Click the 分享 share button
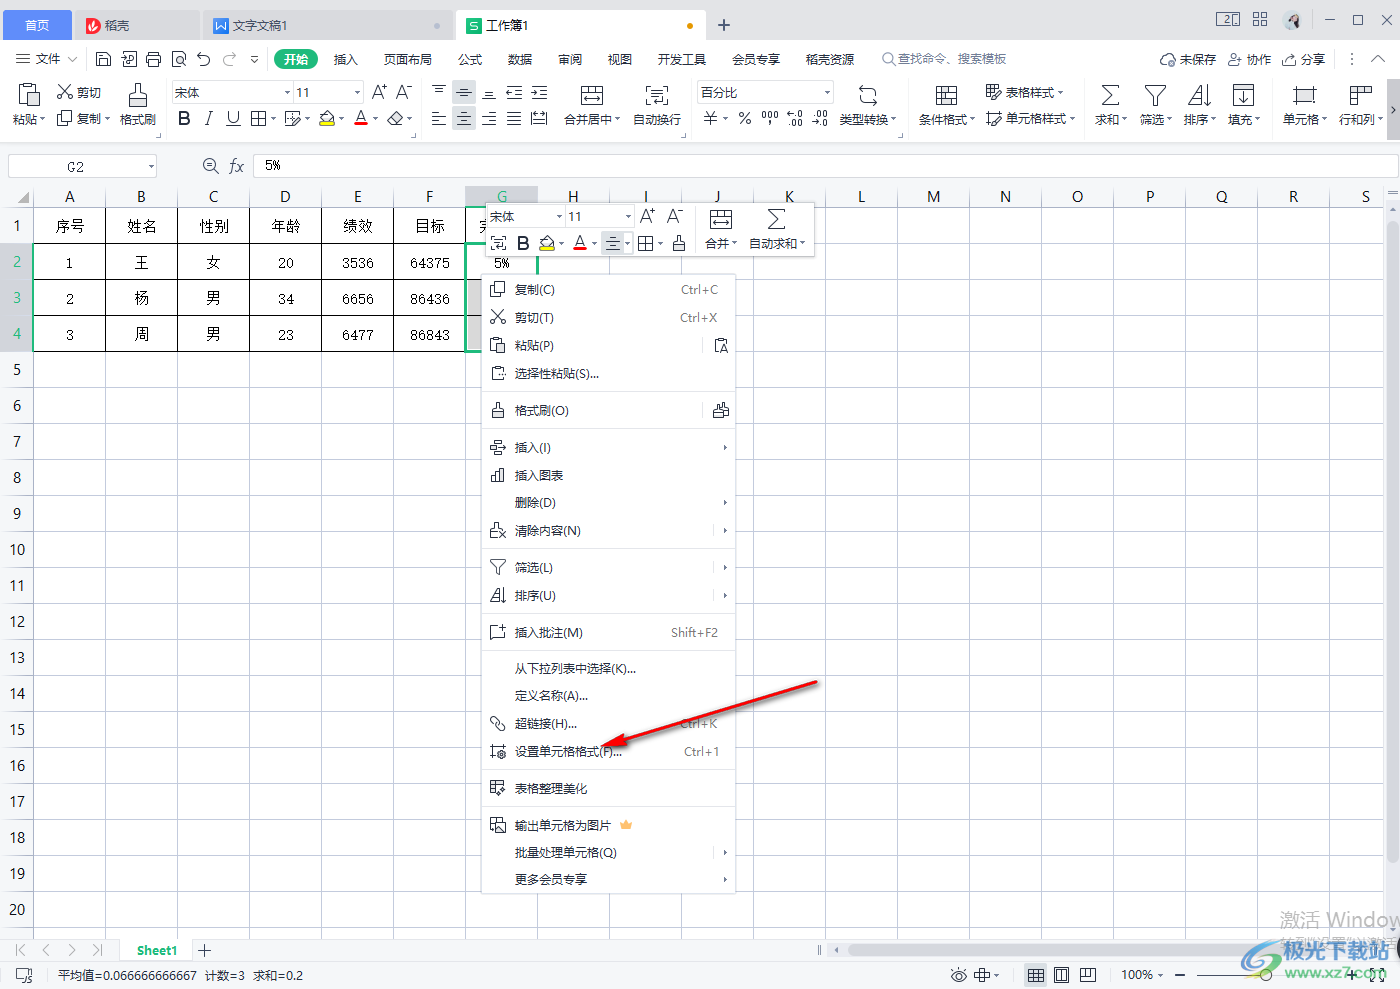The height and width of the screenshot is (989, 1400). tap(1304, 59)
